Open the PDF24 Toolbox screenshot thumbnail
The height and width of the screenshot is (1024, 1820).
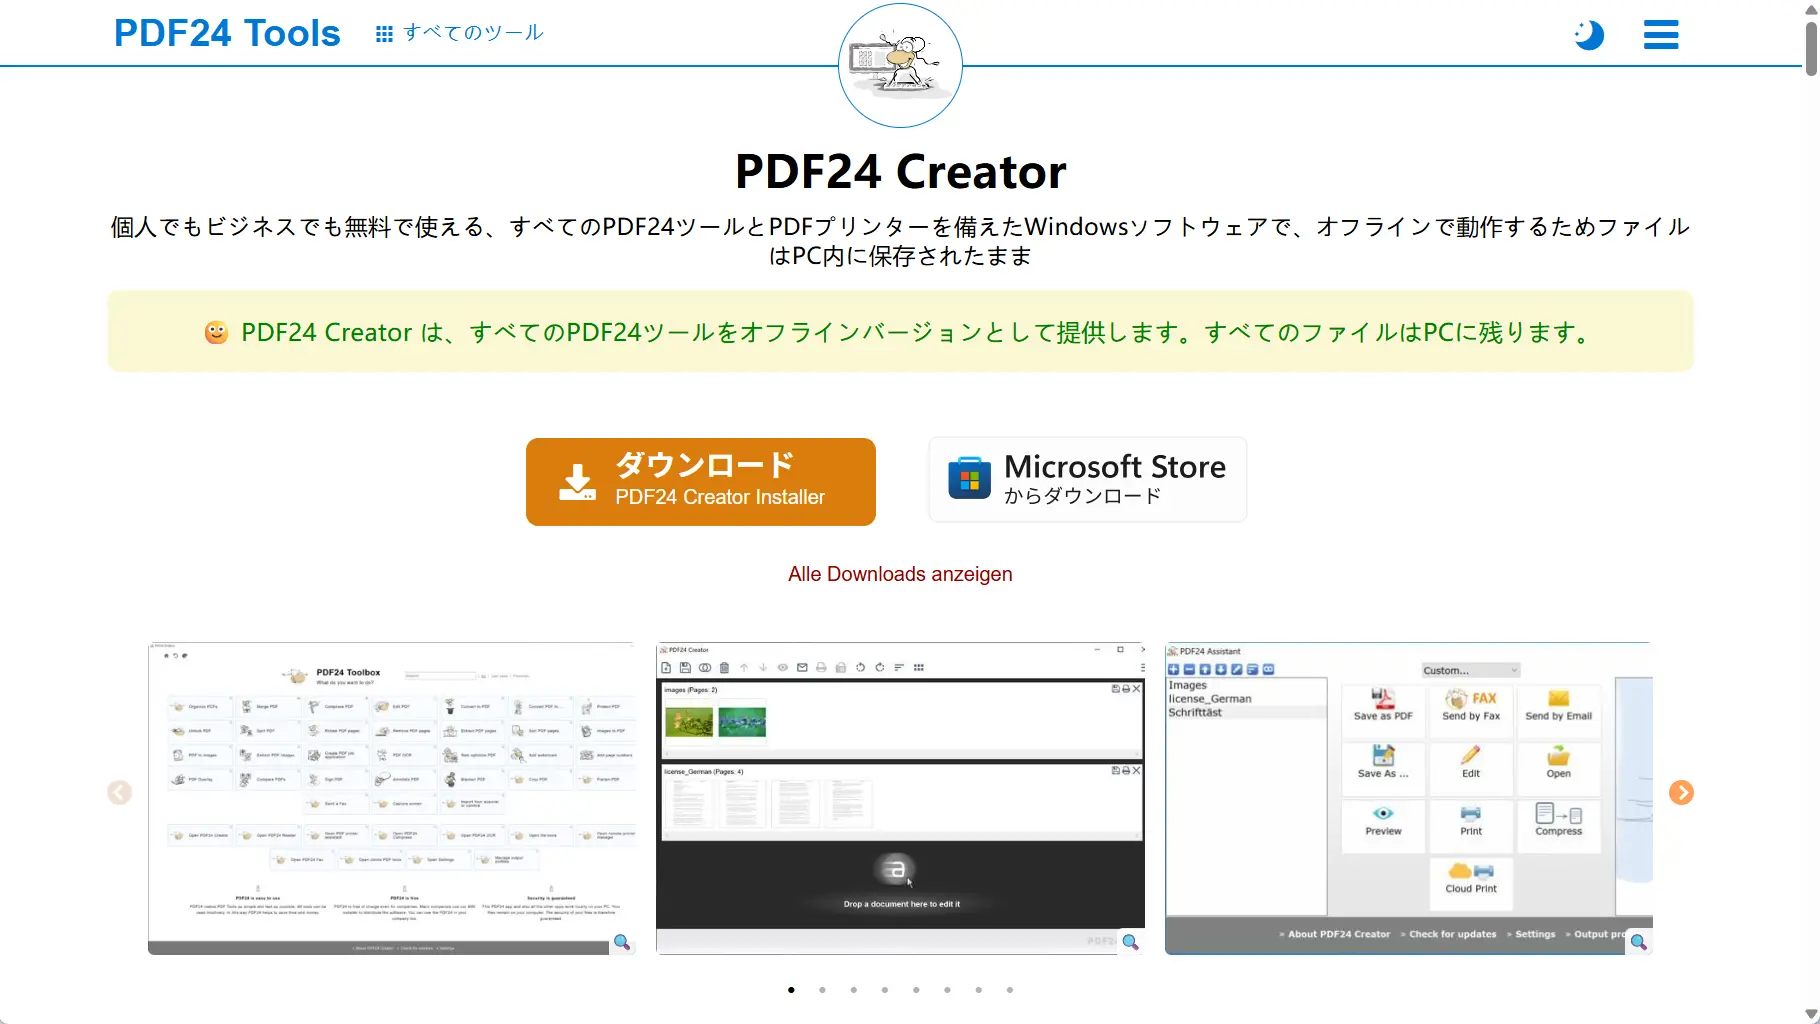[x=392, y=798]
